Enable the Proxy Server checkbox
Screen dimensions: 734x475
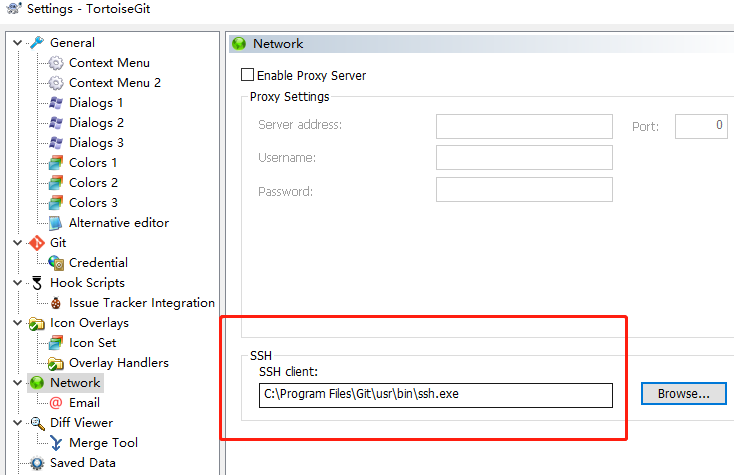(x=247, y=75)
